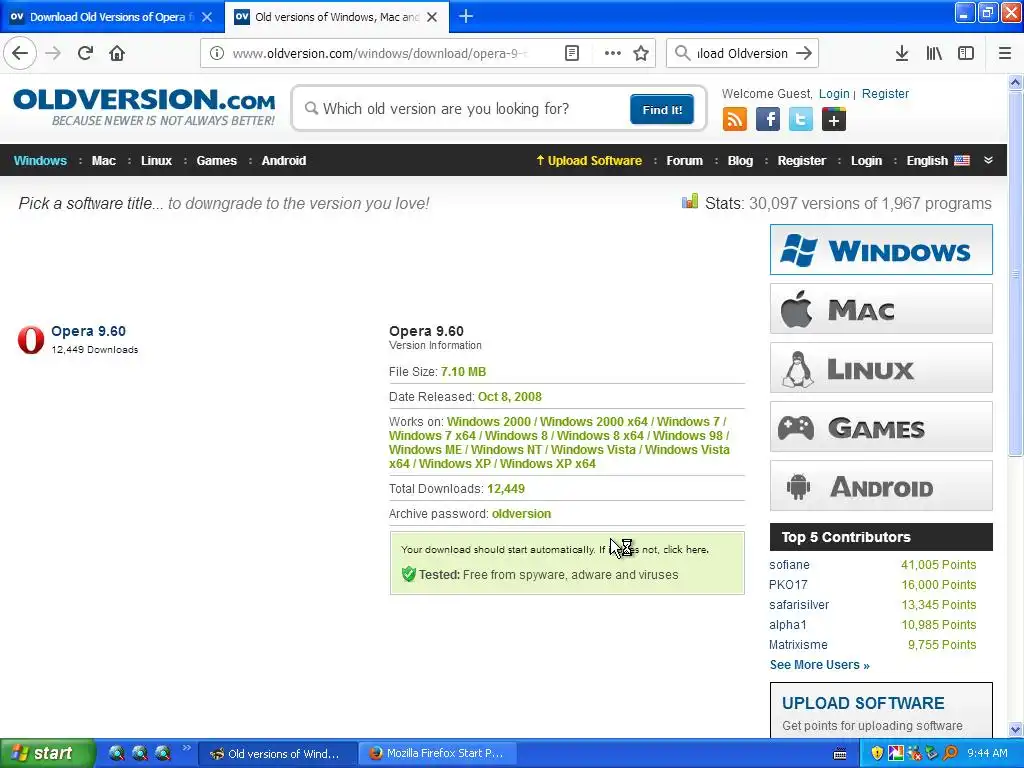1024x768 pixels.
Task: Click the Windows platform banner button
Action: [881, 249]
